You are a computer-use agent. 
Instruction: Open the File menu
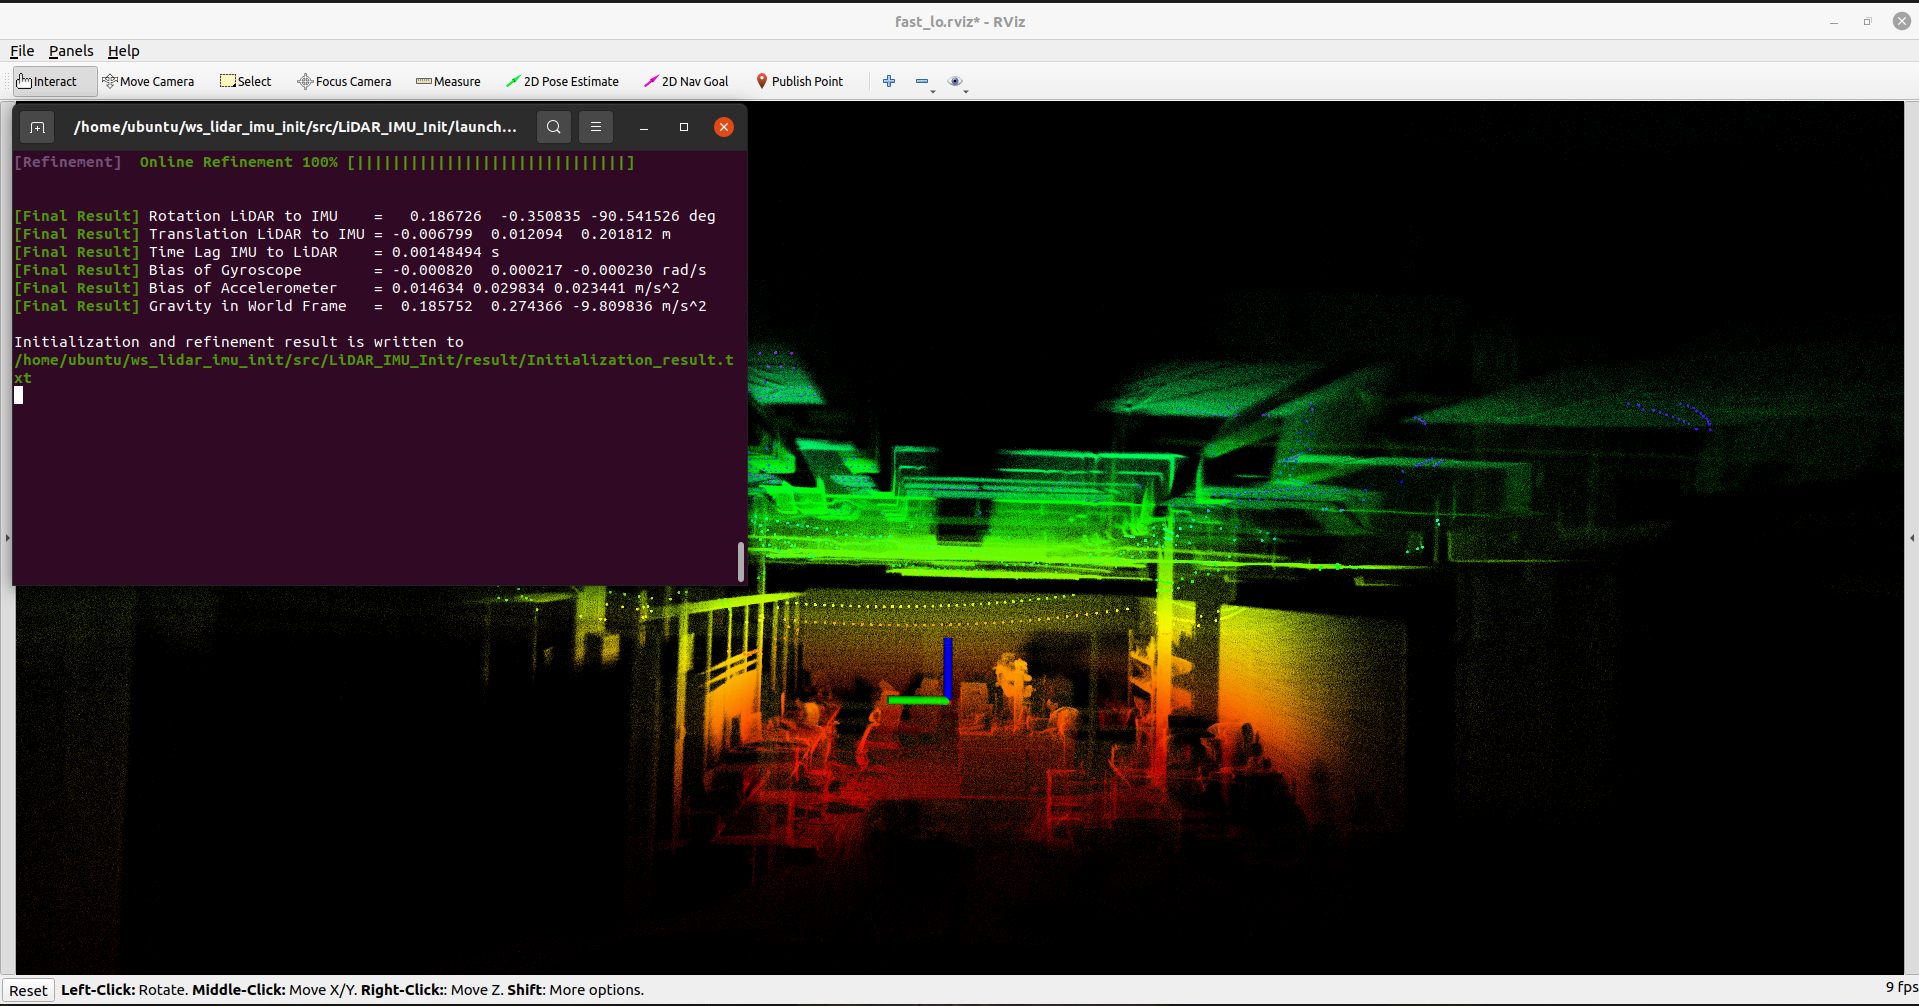pos(22,51)
